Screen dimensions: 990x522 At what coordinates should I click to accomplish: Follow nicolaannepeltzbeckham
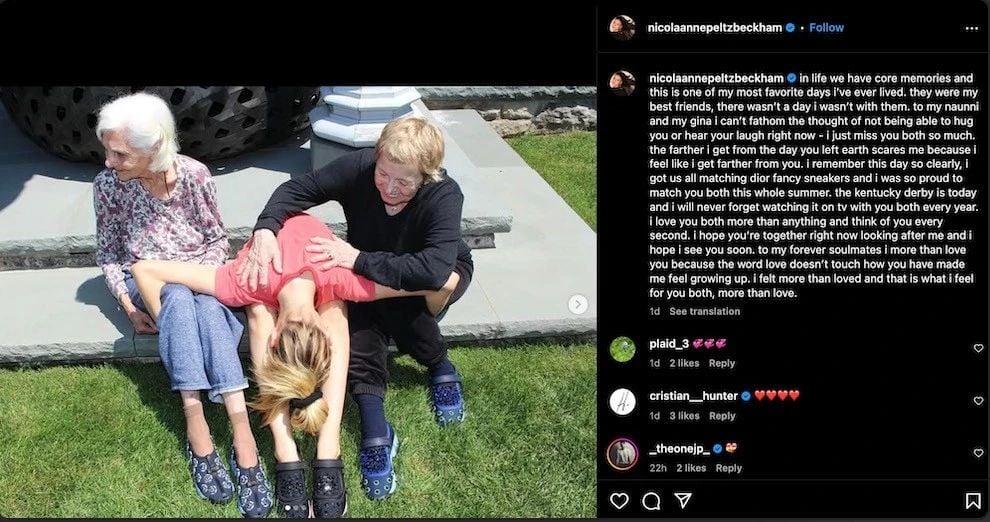(826, 28)
